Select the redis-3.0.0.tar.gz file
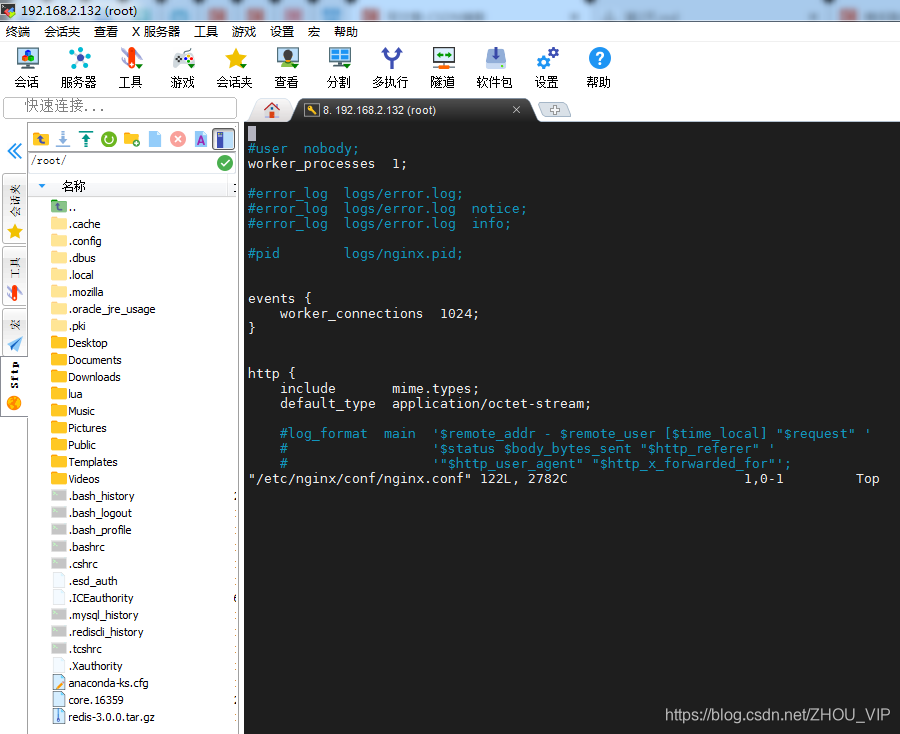This screenshot has width=900, height=734. pos(103,717)
